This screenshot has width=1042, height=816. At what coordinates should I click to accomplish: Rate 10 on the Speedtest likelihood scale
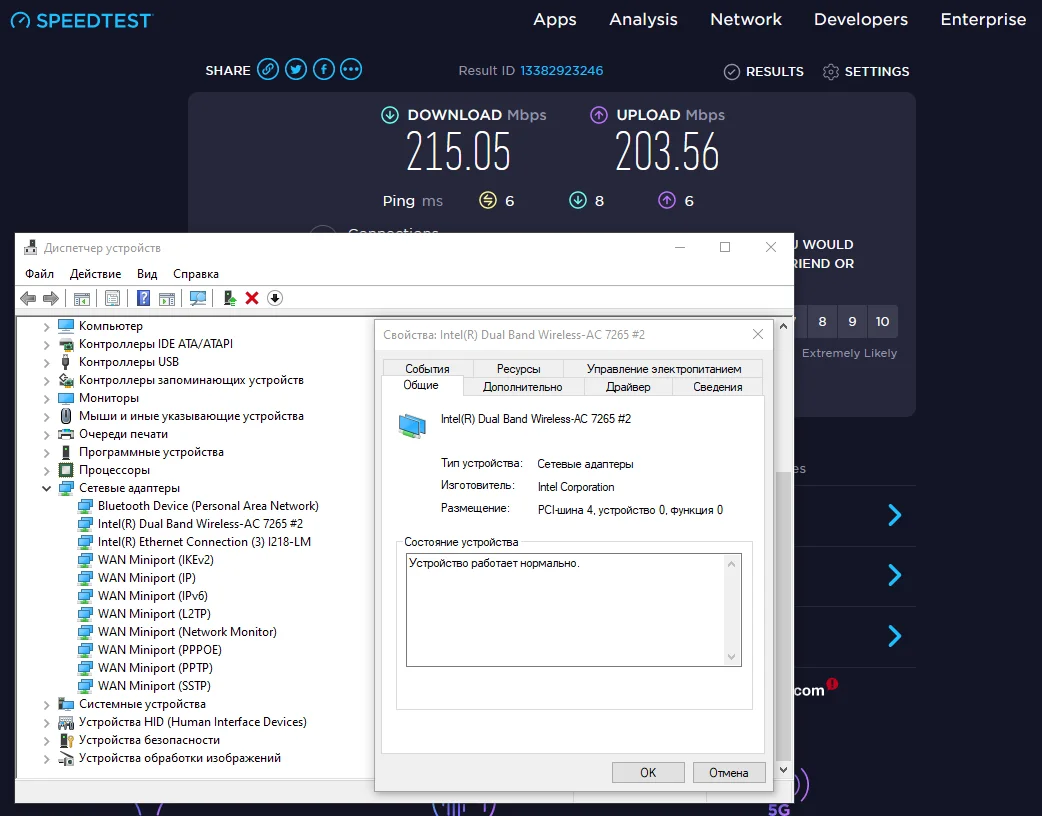tap(883, 322)
